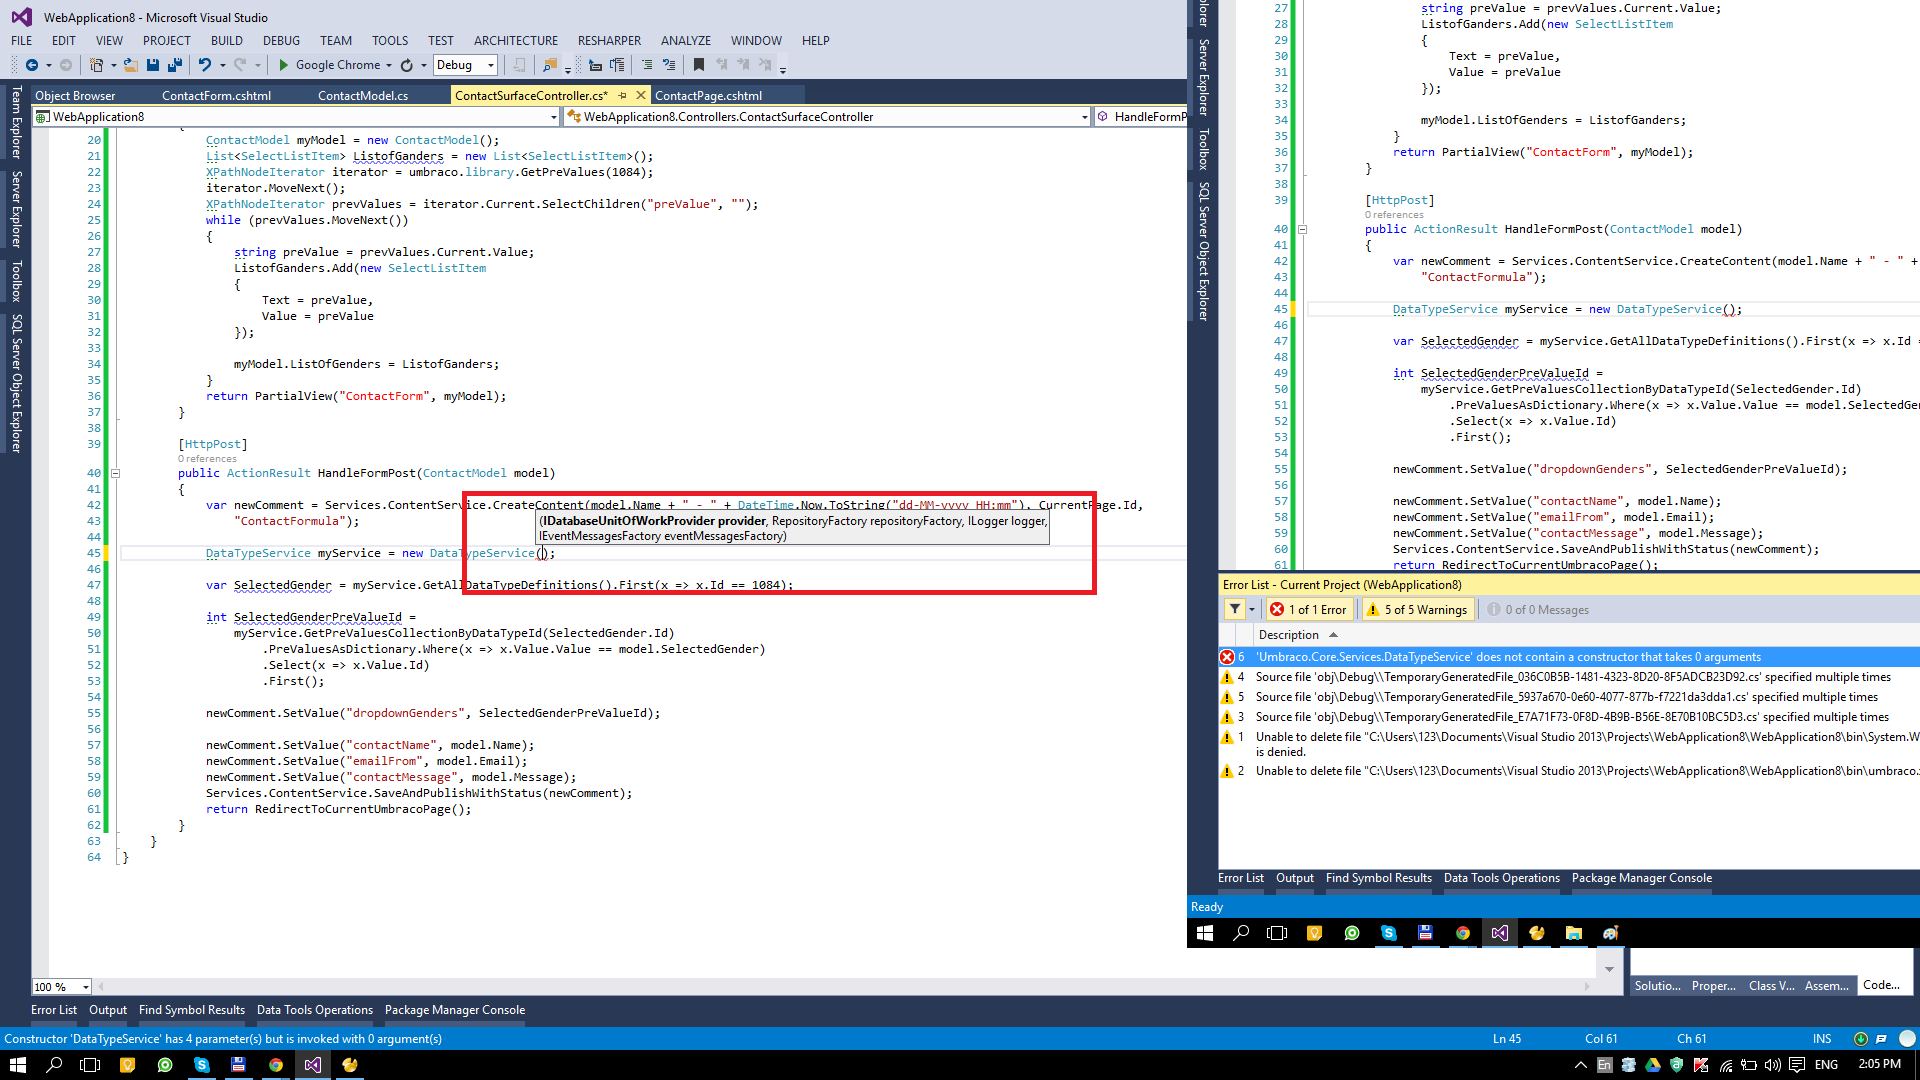Screen dimensions: 1920x1080
Task: Open the Undo history dropdown arrow
Action: point(222,65)
